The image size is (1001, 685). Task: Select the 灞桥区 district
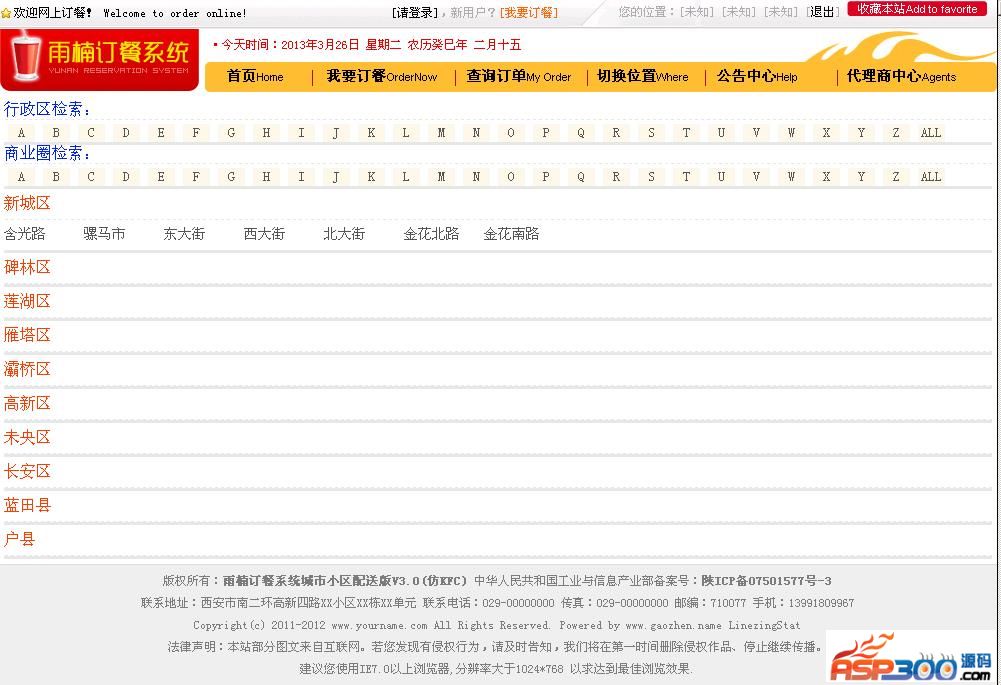pos(27,369)
